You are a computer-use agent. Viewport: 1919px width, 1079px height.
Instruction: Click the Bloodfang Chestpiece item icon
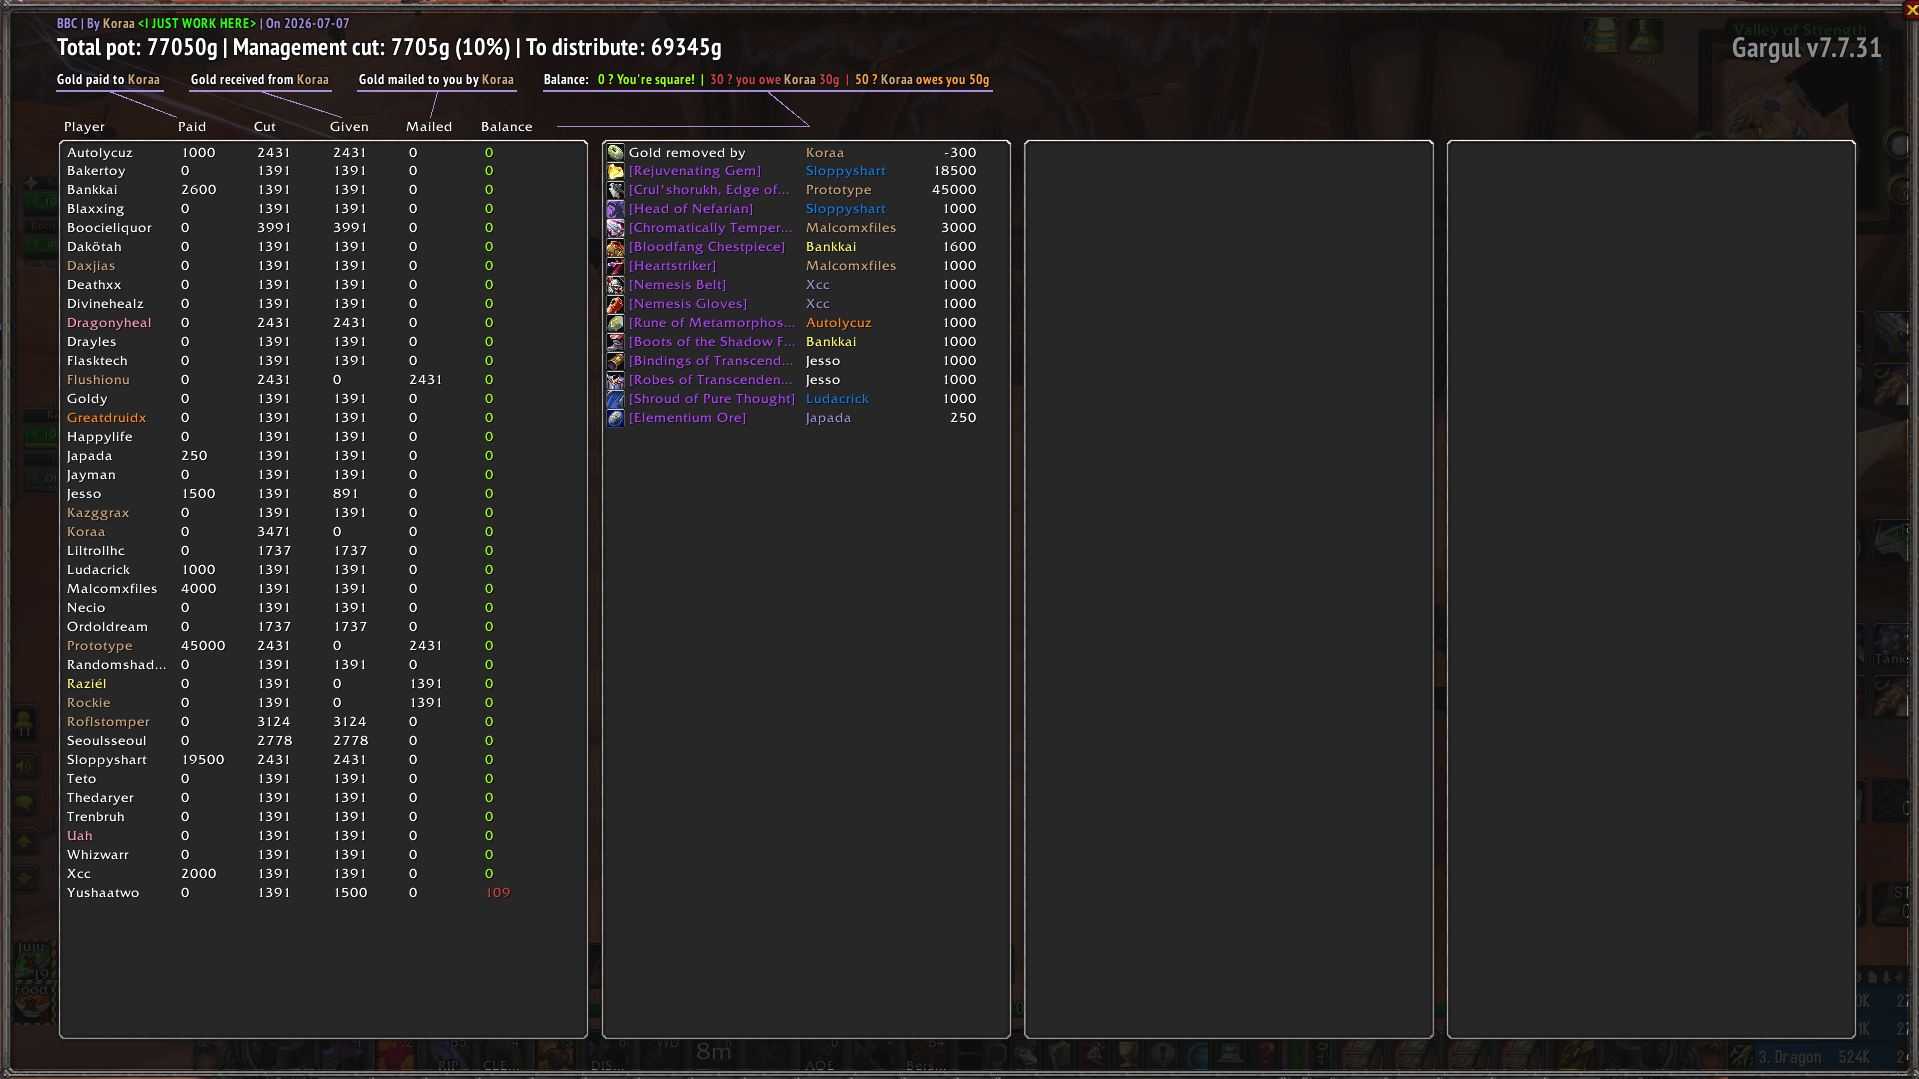615,247
